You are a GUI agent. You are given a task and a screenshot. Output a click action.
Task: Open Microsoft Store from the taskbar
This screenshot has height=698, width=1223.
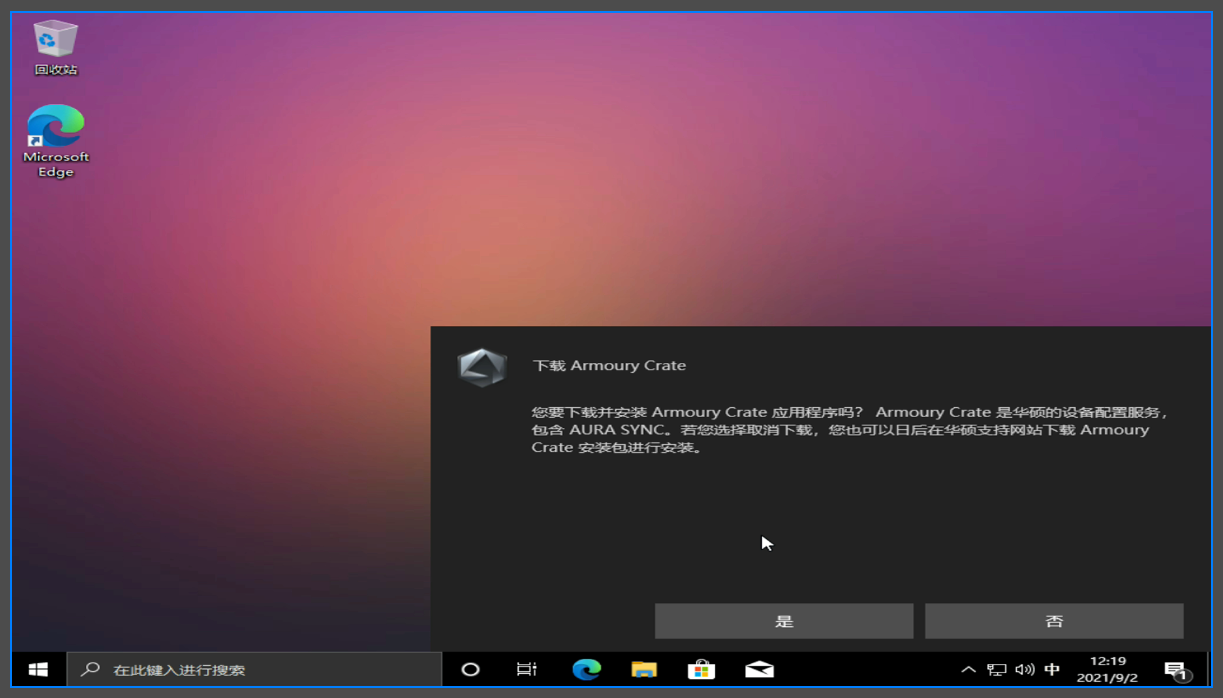click(701, 669)
